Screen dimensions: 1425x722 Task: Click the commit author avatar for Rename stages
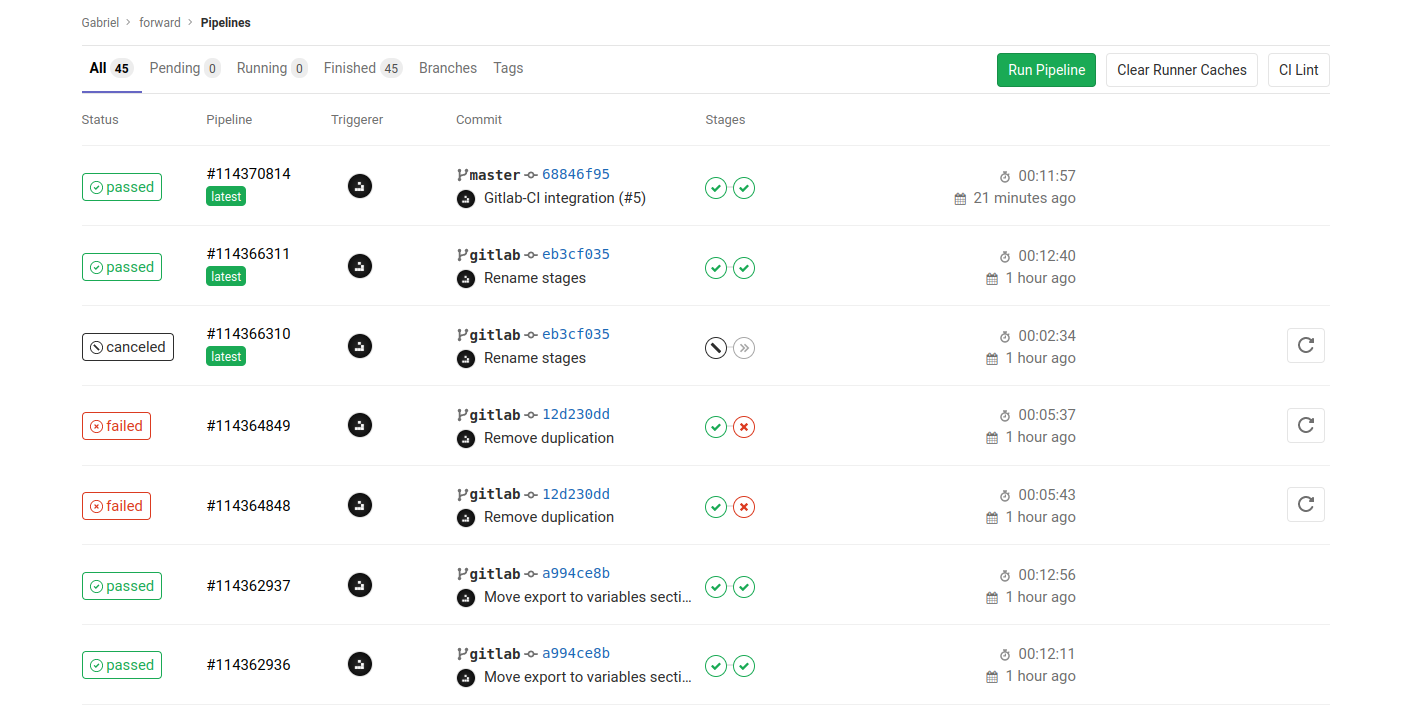466,278
